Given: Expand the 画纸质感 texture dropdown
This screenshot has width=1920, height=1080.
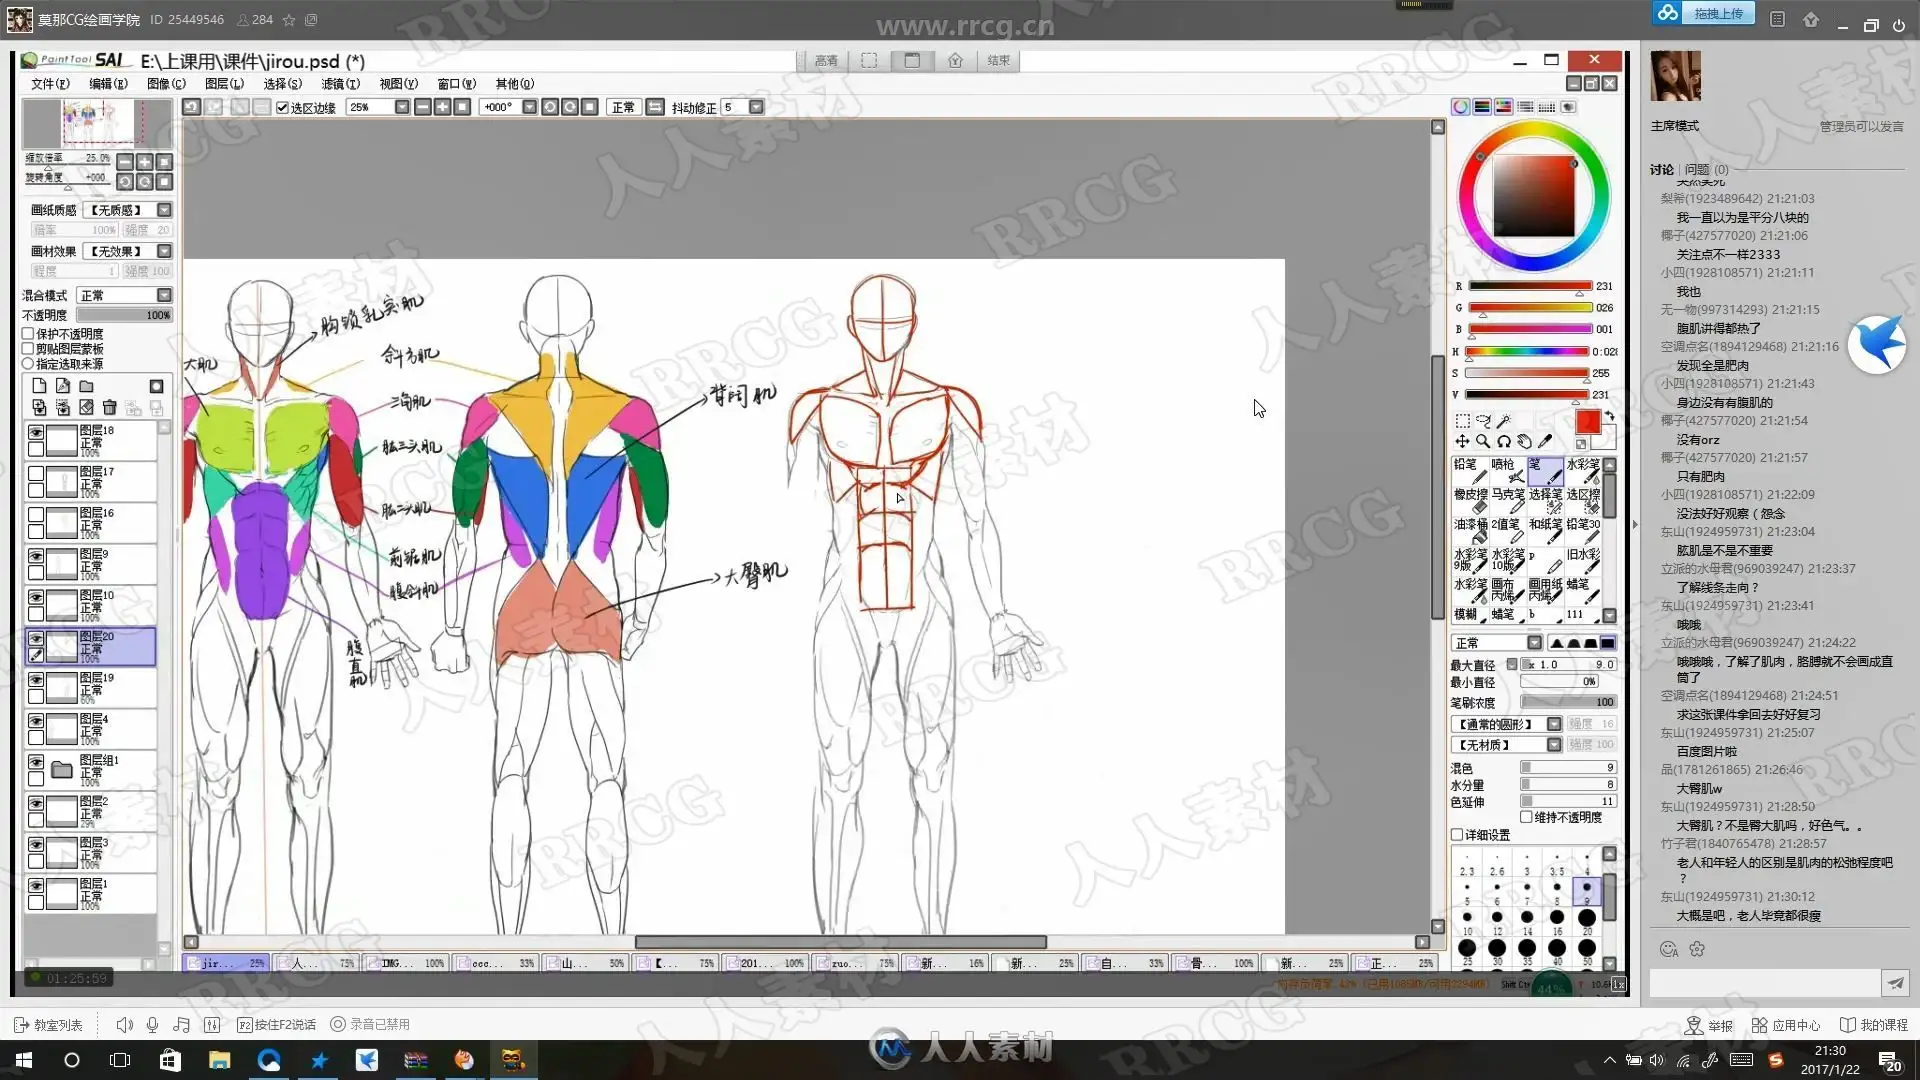Looking at the screenshot, I should click(x=164, y=210).
